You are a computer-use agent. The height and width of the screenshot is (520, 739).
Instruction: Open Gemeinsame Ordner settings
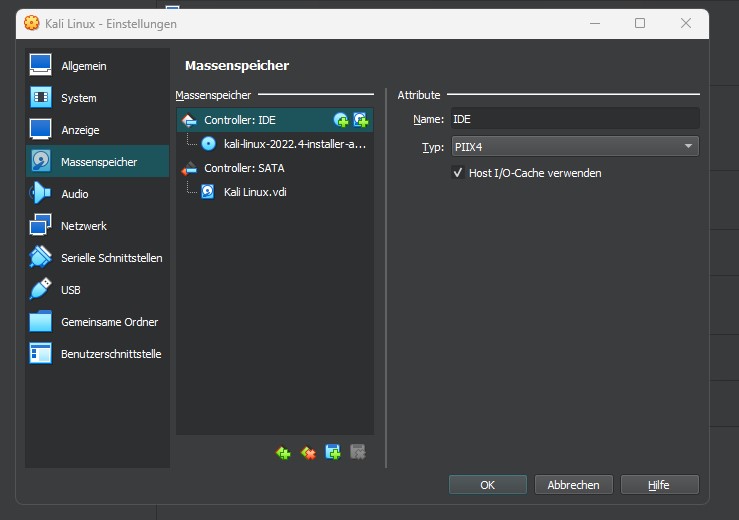point(98,322)
